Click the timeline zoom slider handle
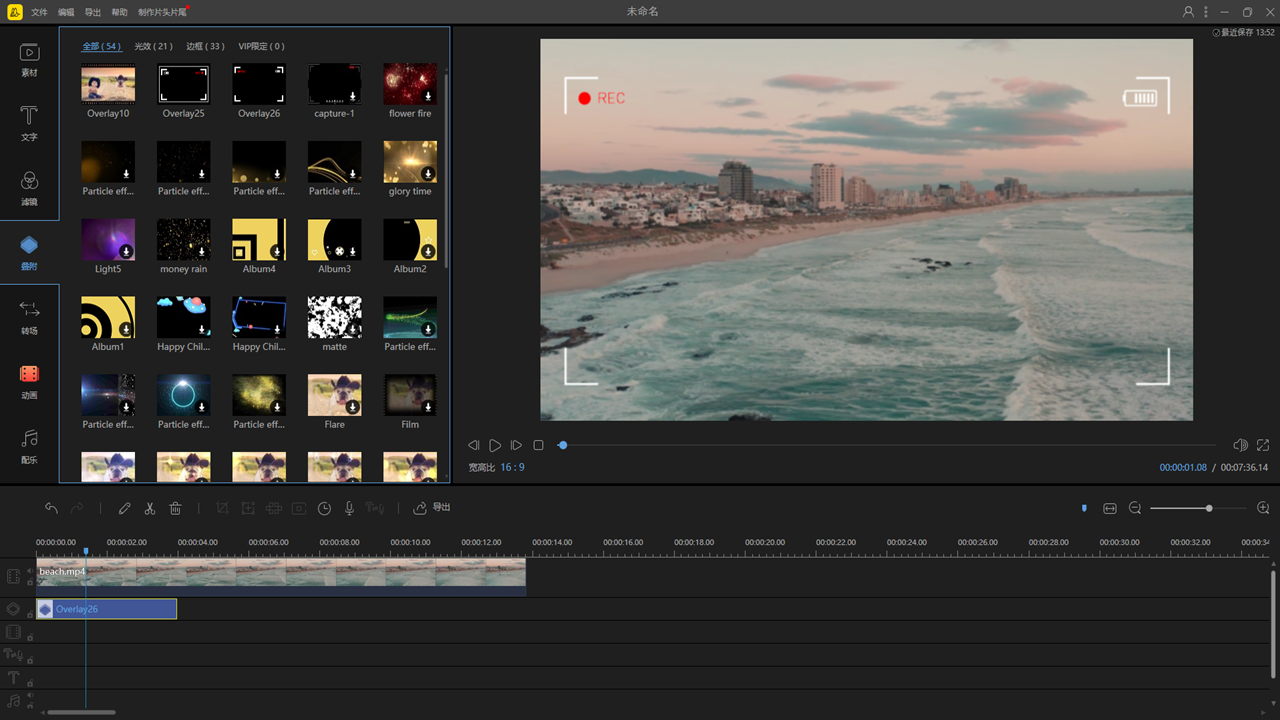 point(1209,508)
